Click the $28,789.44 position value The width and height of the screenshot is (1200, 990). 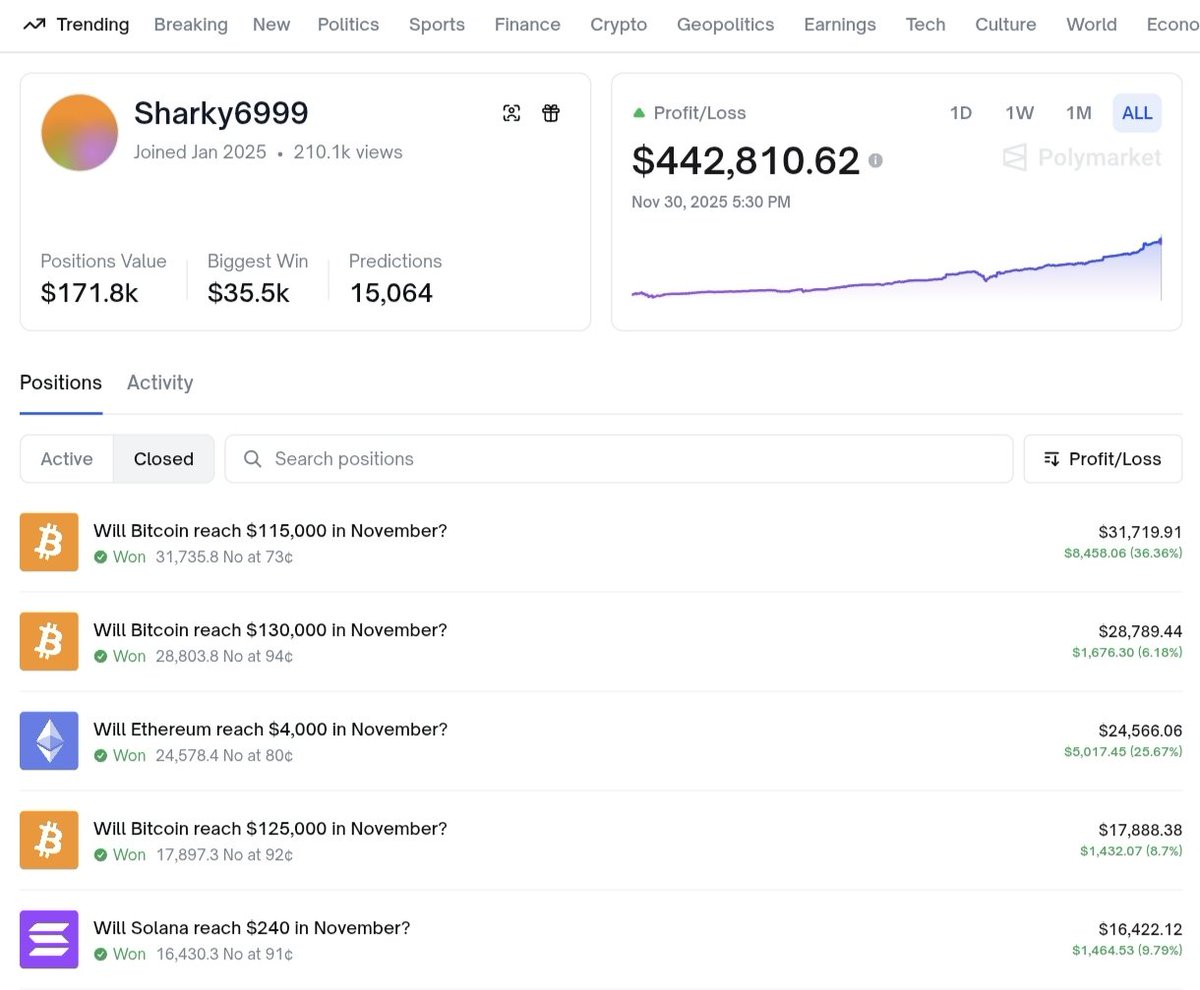tap(1140, 632)
